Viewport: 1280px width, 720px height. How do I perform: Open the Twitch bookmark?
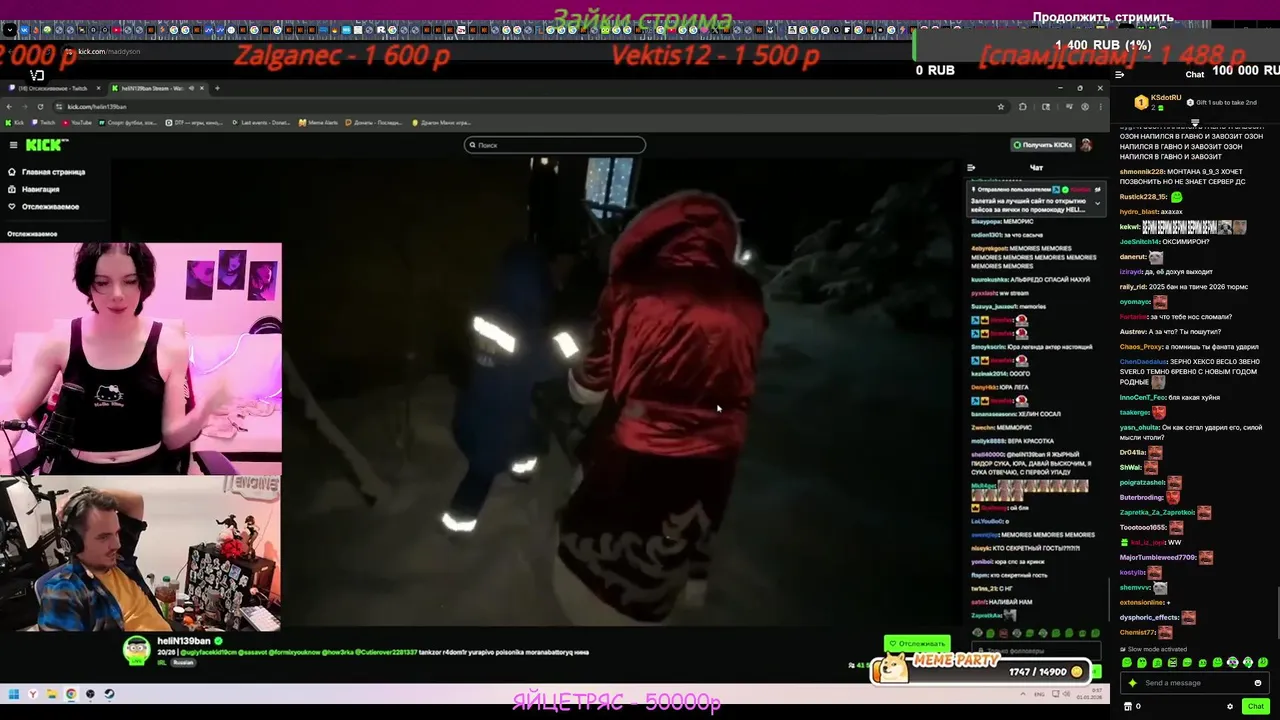point(43,122)
